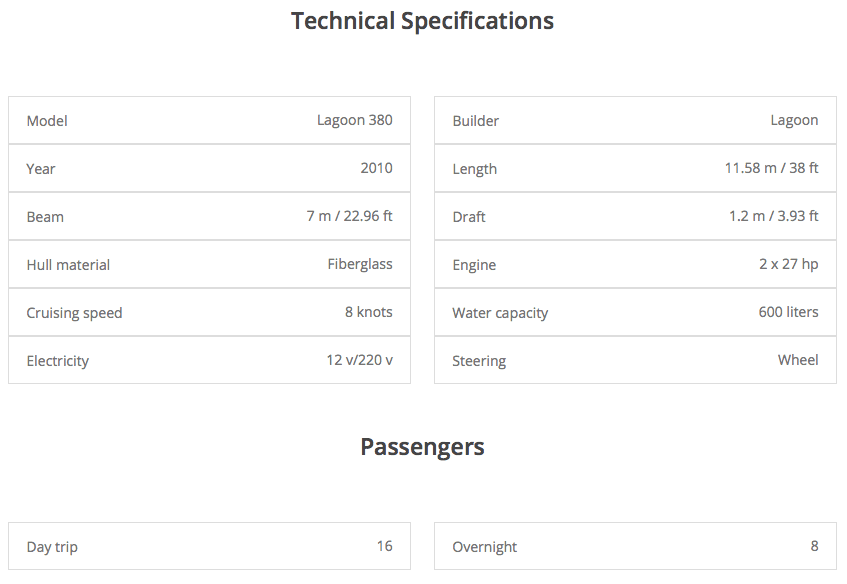847x584 pixels.
Task: Click the Lagoon 380 model value
Action: click(x=355, y=120)
